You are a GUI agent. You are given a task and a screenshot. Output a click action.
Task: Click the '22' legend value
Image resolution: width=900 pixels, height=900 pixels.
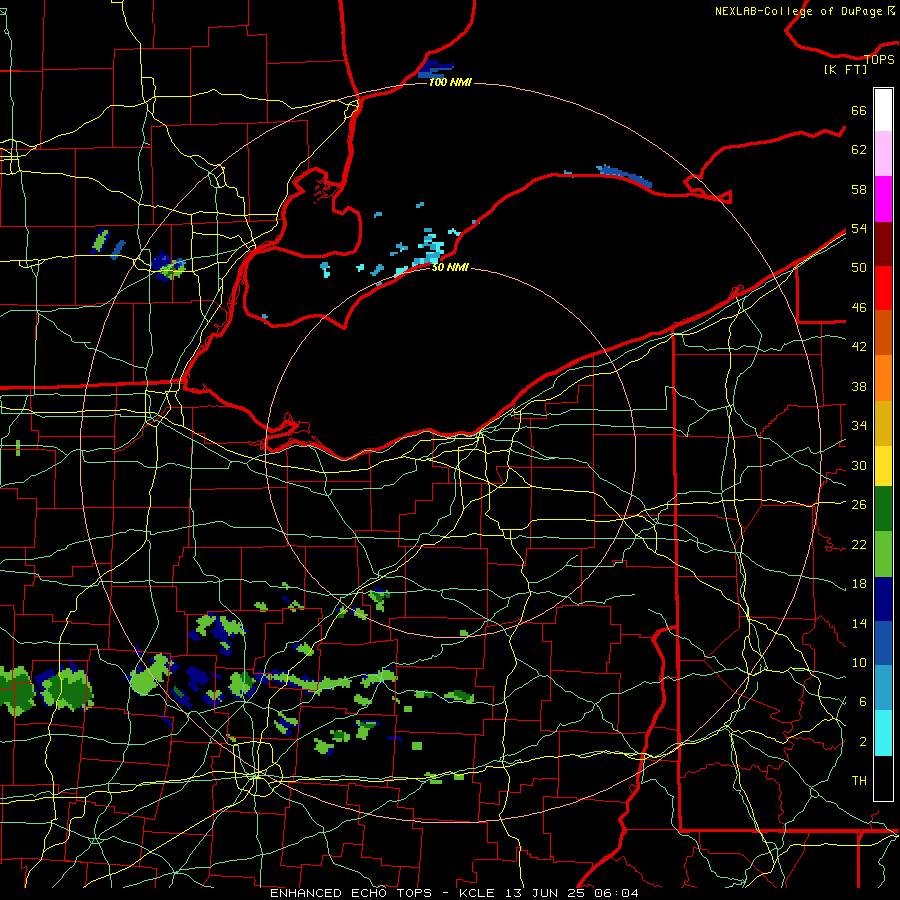pos(859,544)
